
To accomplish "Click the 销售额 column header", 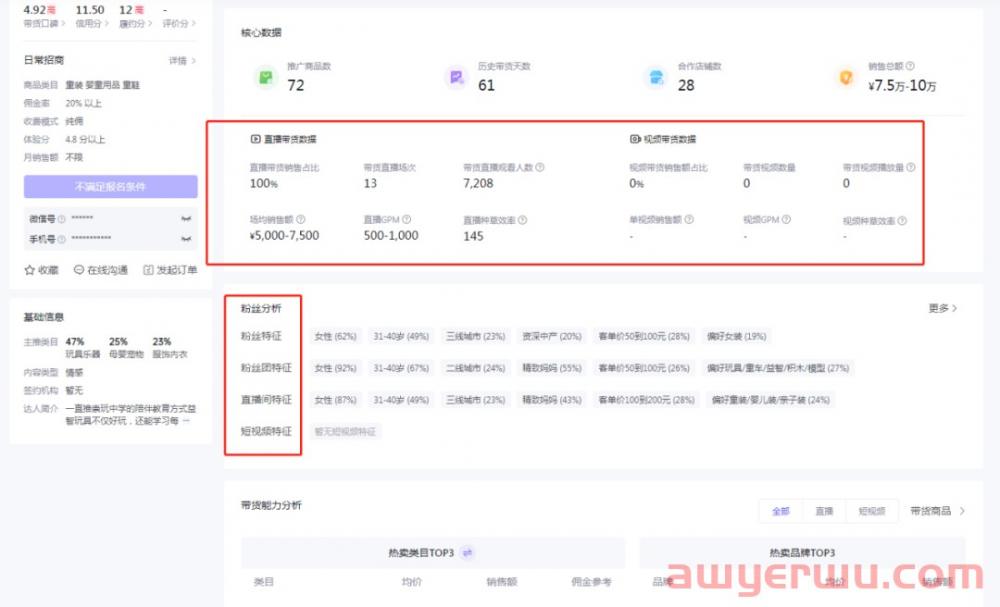I will [x=502, y=581].
